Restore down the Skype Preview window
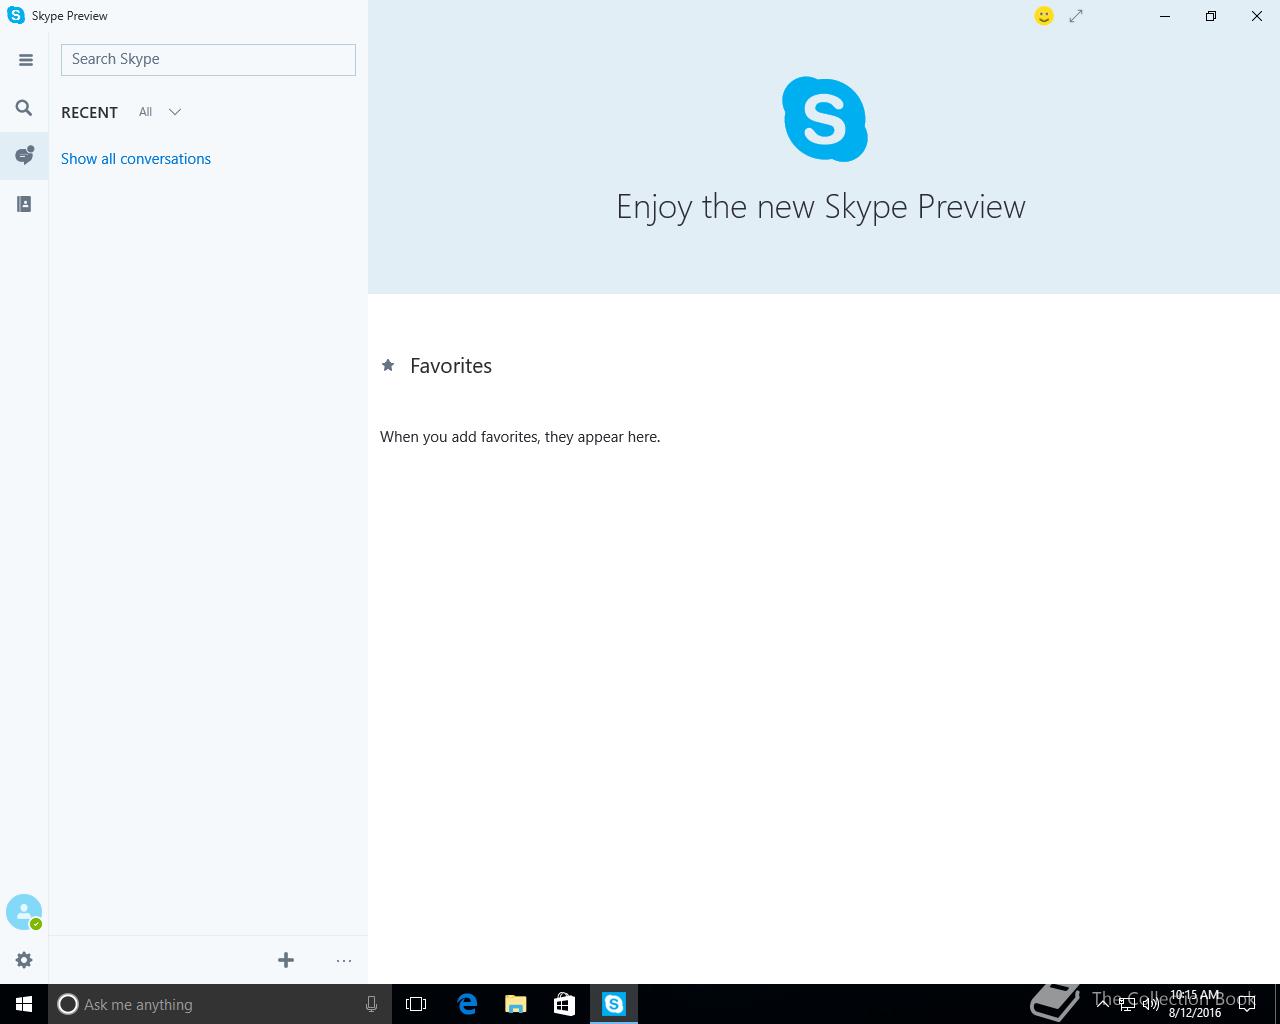Image resolution: width=1280 pixels, height=1024 pixels. click(x=1211, y=16)
